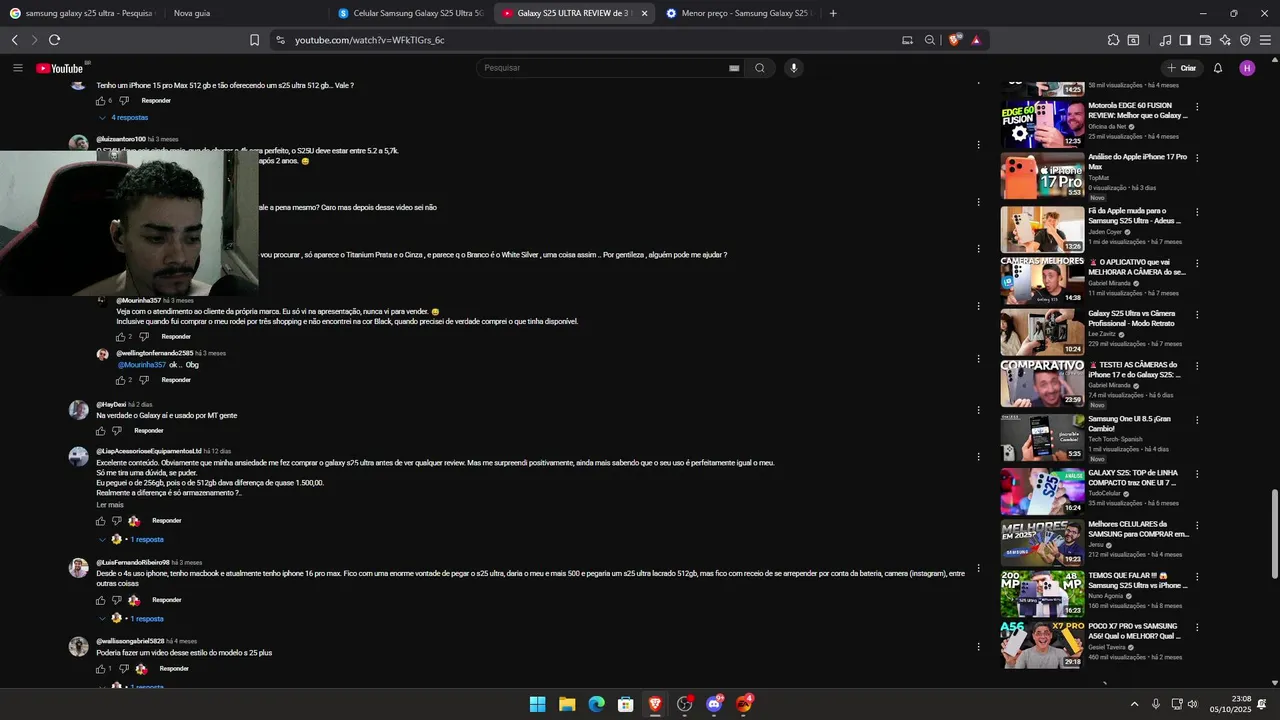
Task: Click Responder under Mourinha357 reply
Action: click(x=176, y=337)
